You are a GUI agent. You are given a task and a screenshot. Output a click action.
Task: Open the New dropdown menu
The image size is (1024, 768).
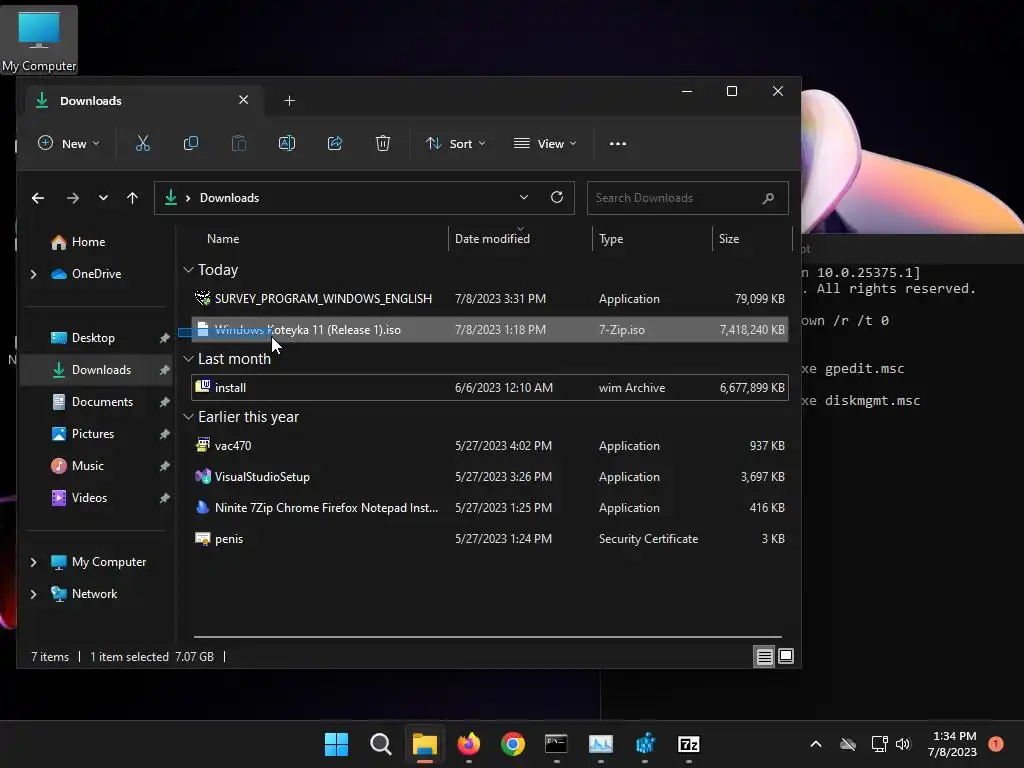(x=69, y=144)
